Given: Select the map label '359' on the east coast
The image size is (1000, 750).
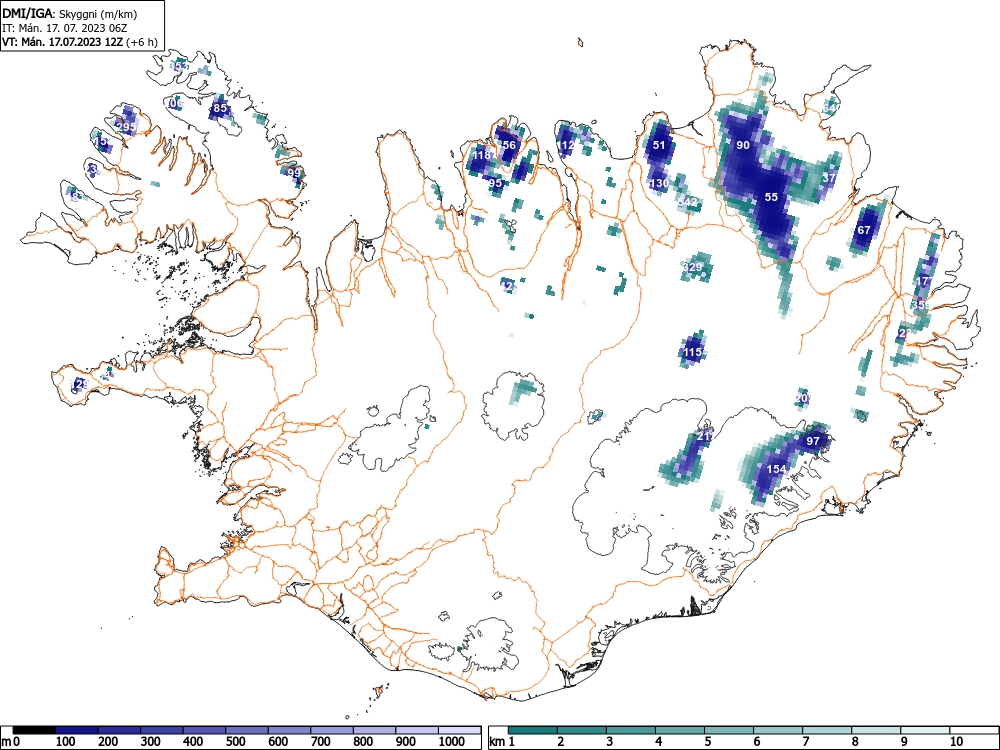Looking at the screenshot, I should coord(920,305).
